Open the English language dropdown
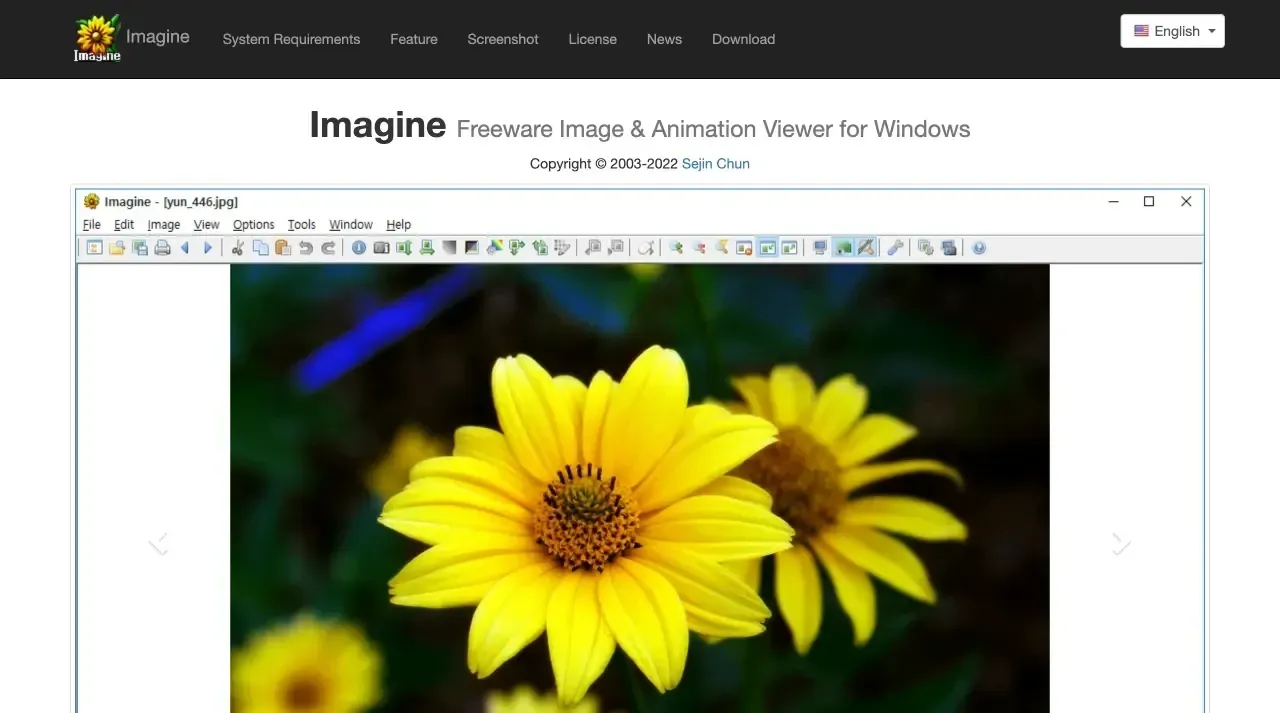The image size is (1280, 713). (x=1173, y=31)
